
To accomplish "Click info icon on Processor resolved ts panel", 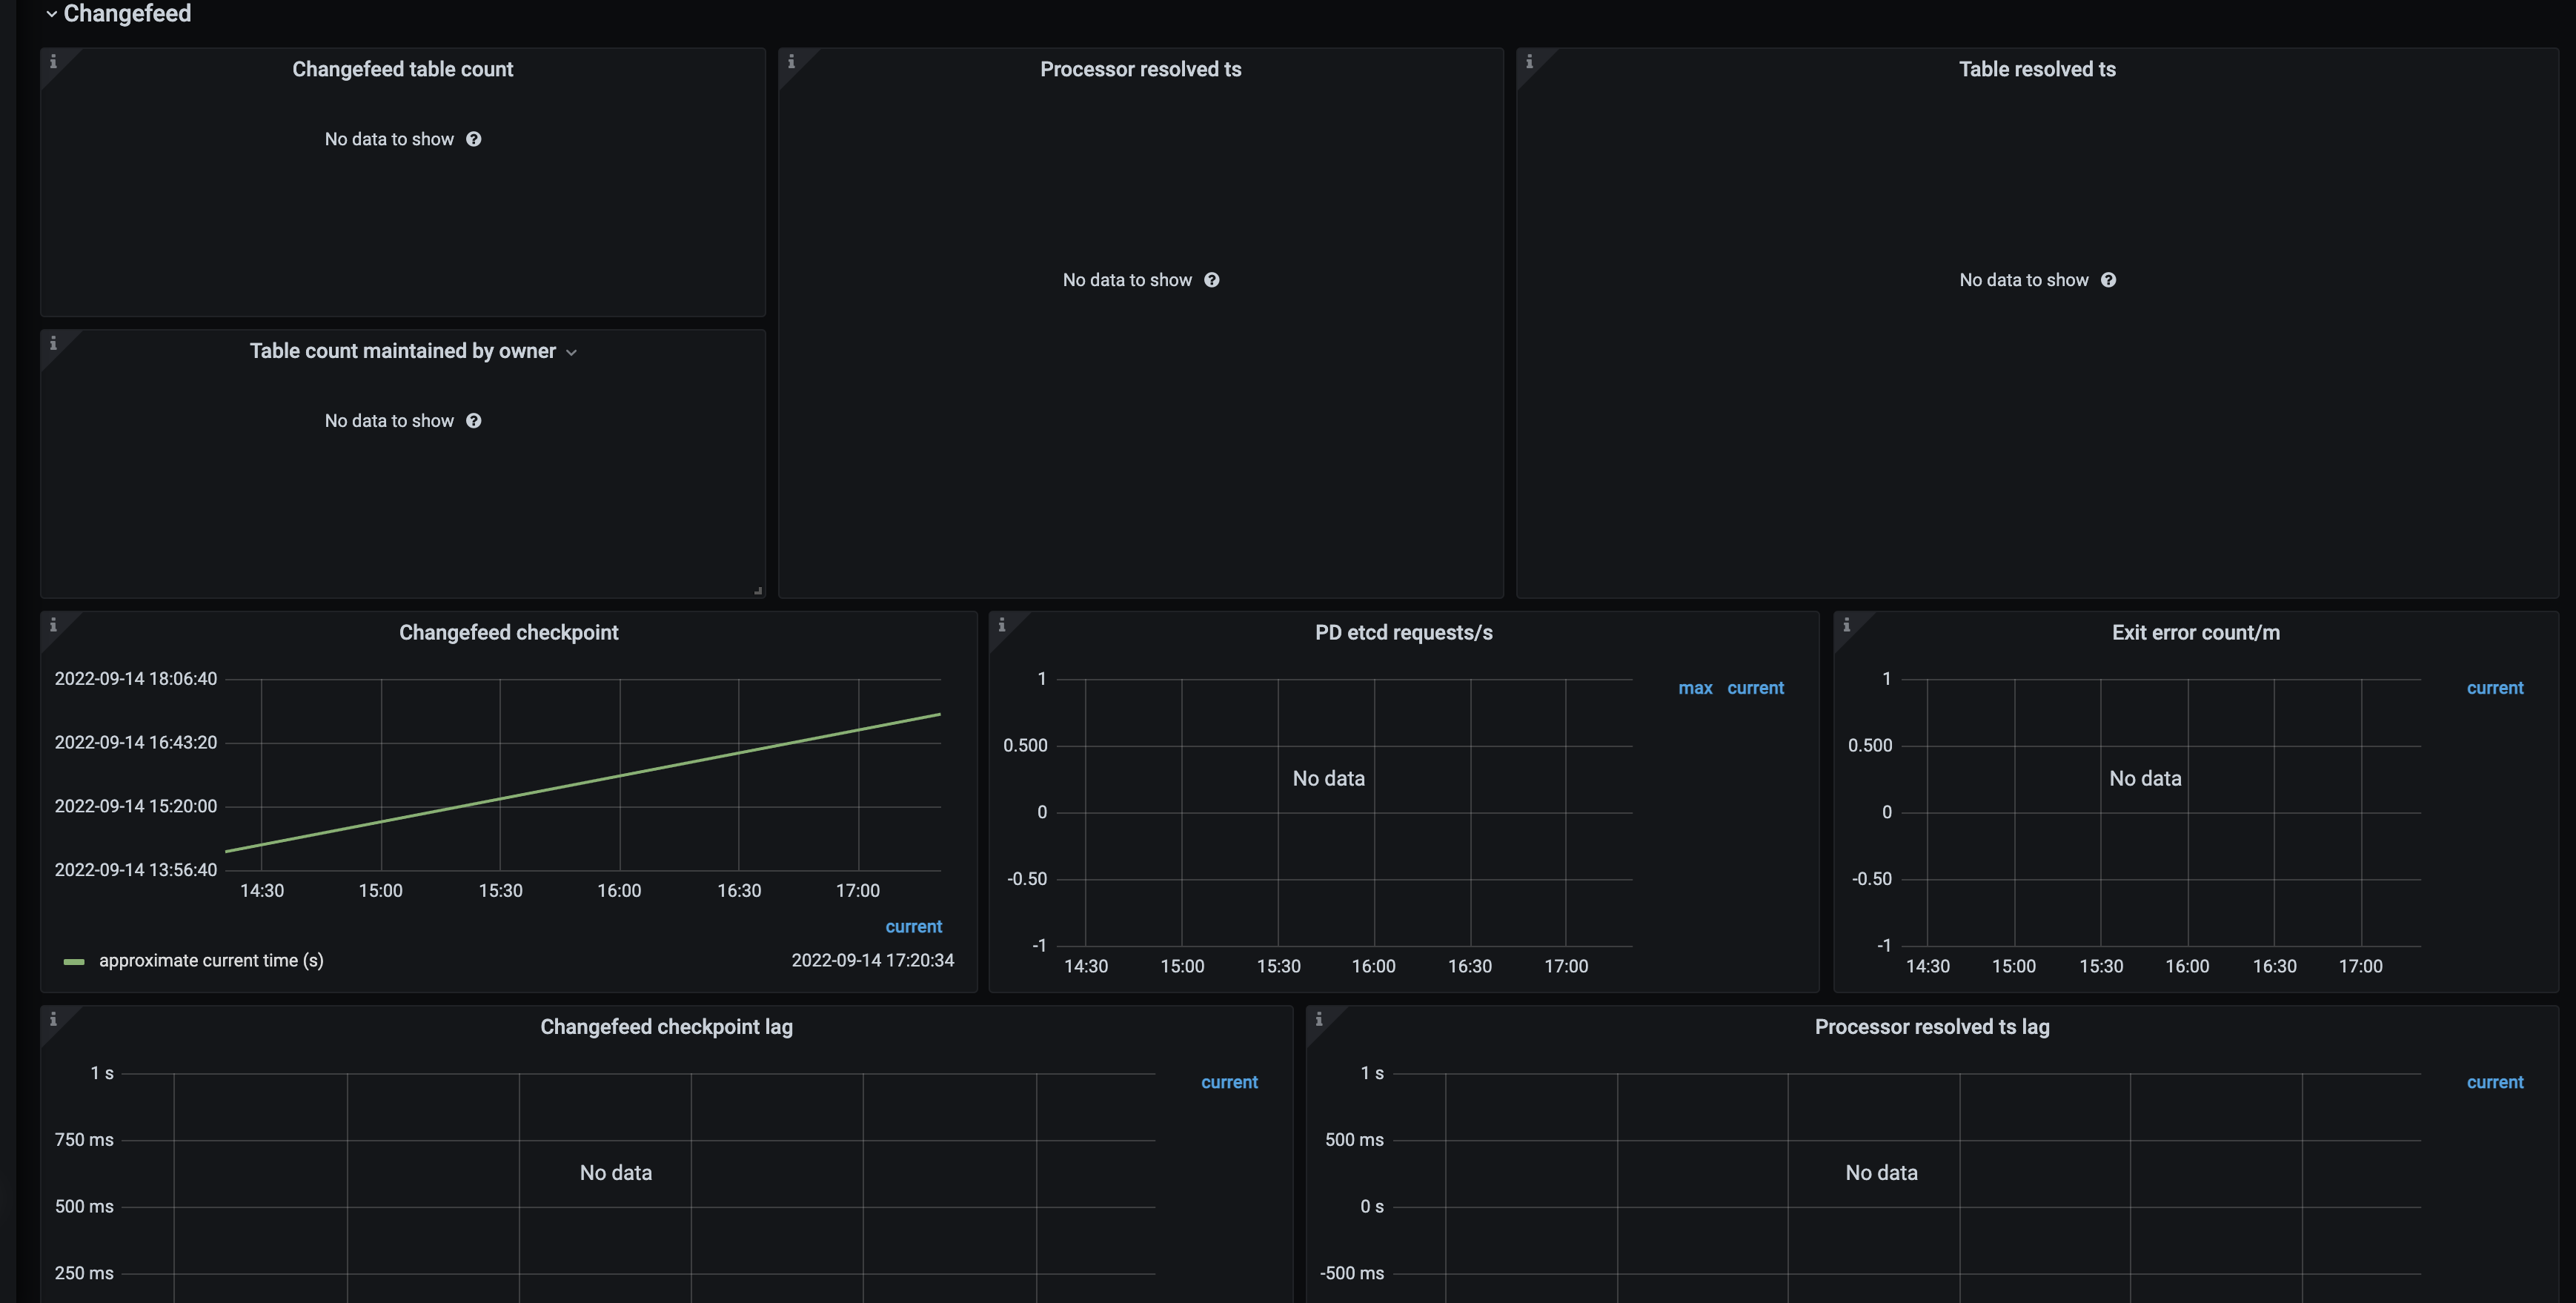I will [x=791, y=62].
